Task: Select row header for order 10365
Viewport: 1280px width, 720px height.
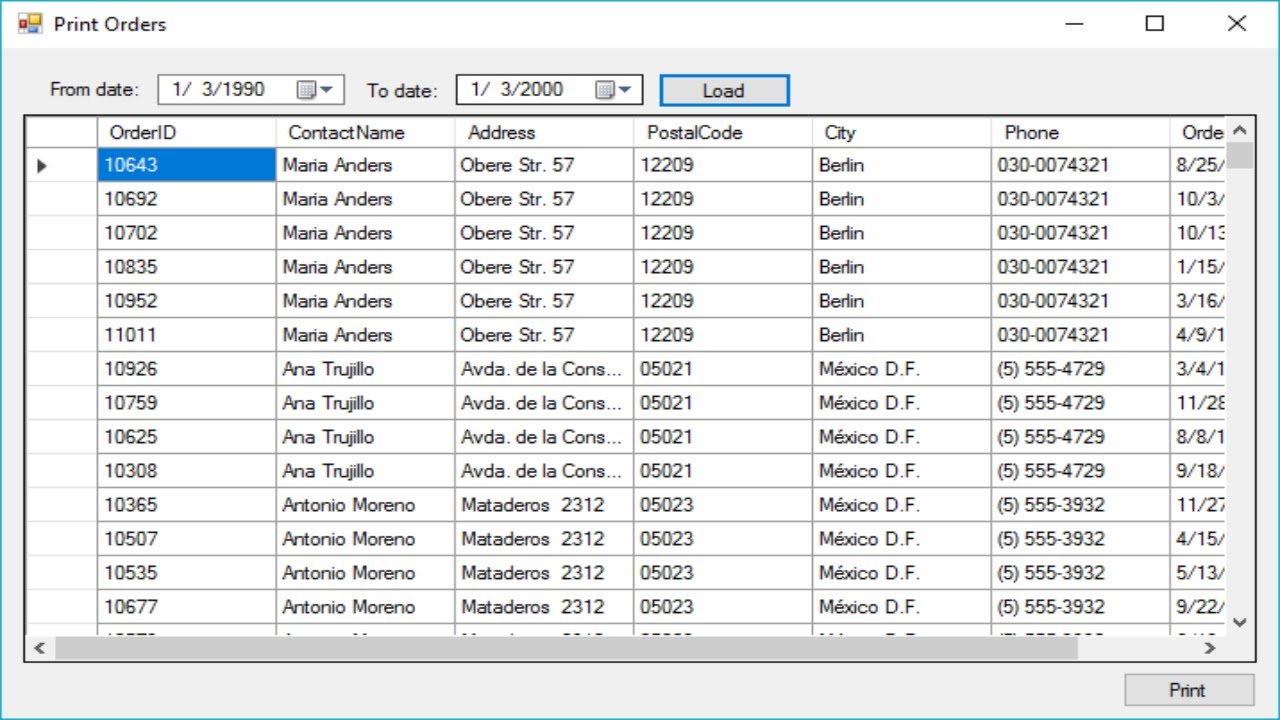Action: tap(61, 505)
